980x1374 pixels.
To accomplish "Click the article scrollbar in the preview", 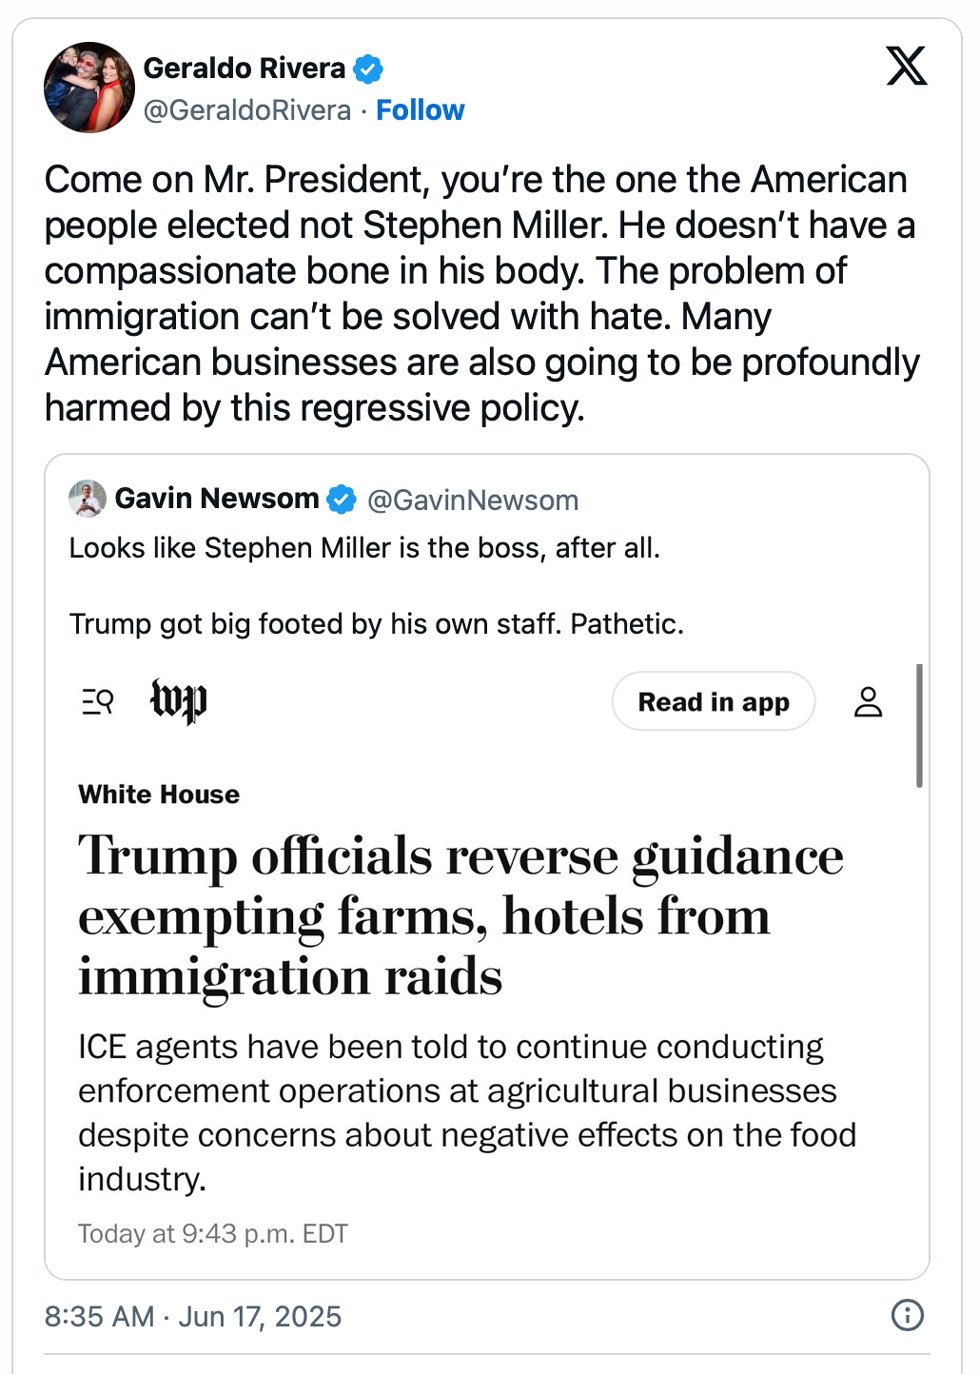I will [918, 725].
